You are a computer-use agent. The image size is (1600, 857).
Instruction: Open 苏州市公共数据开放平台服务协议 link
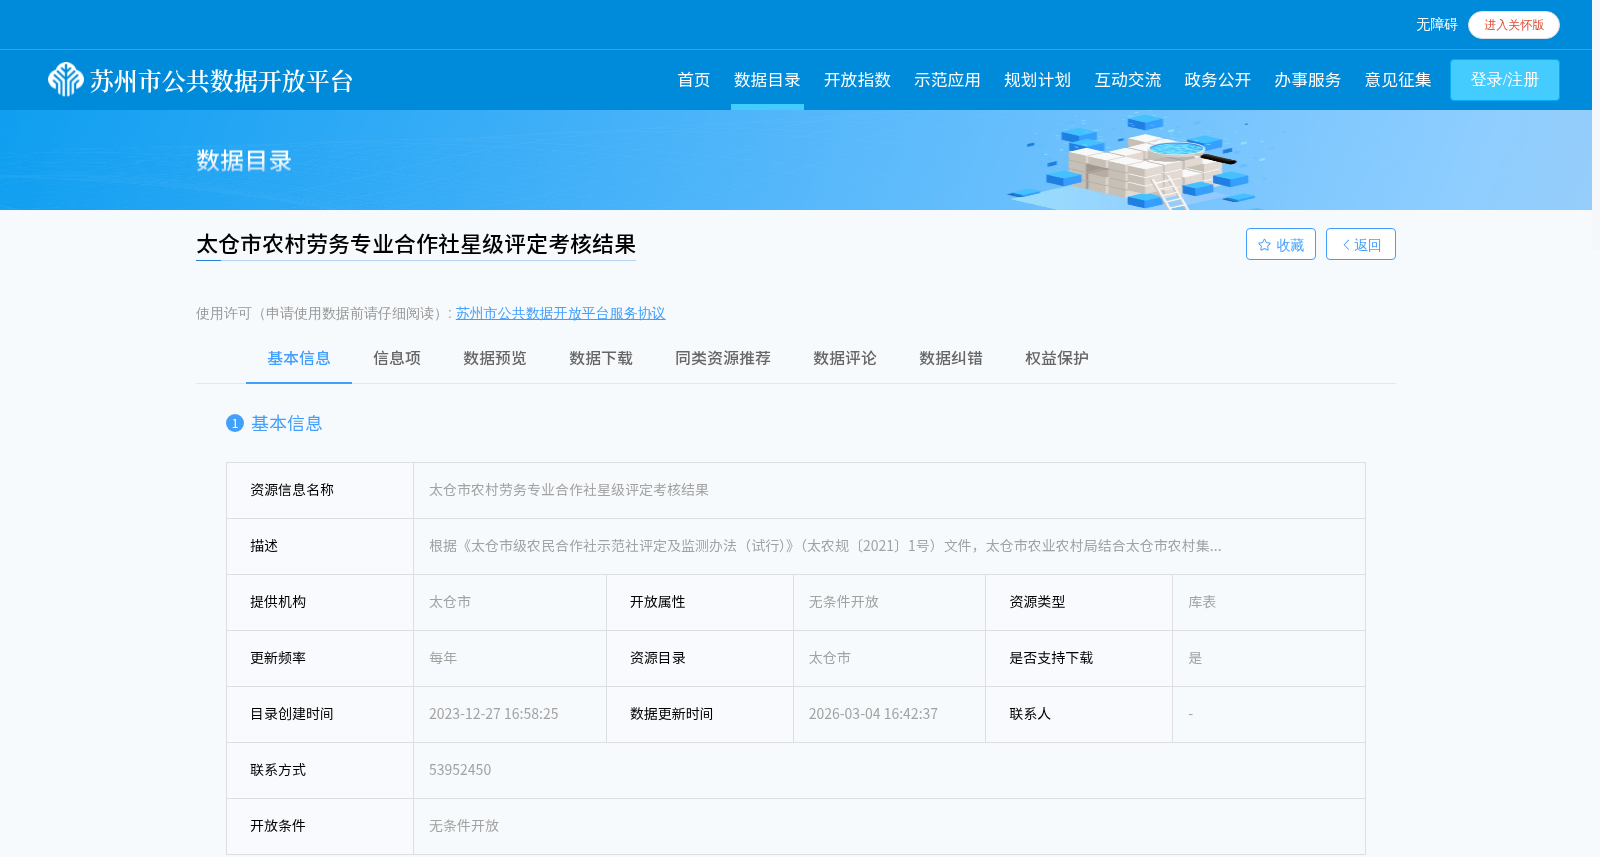point(560,314)
